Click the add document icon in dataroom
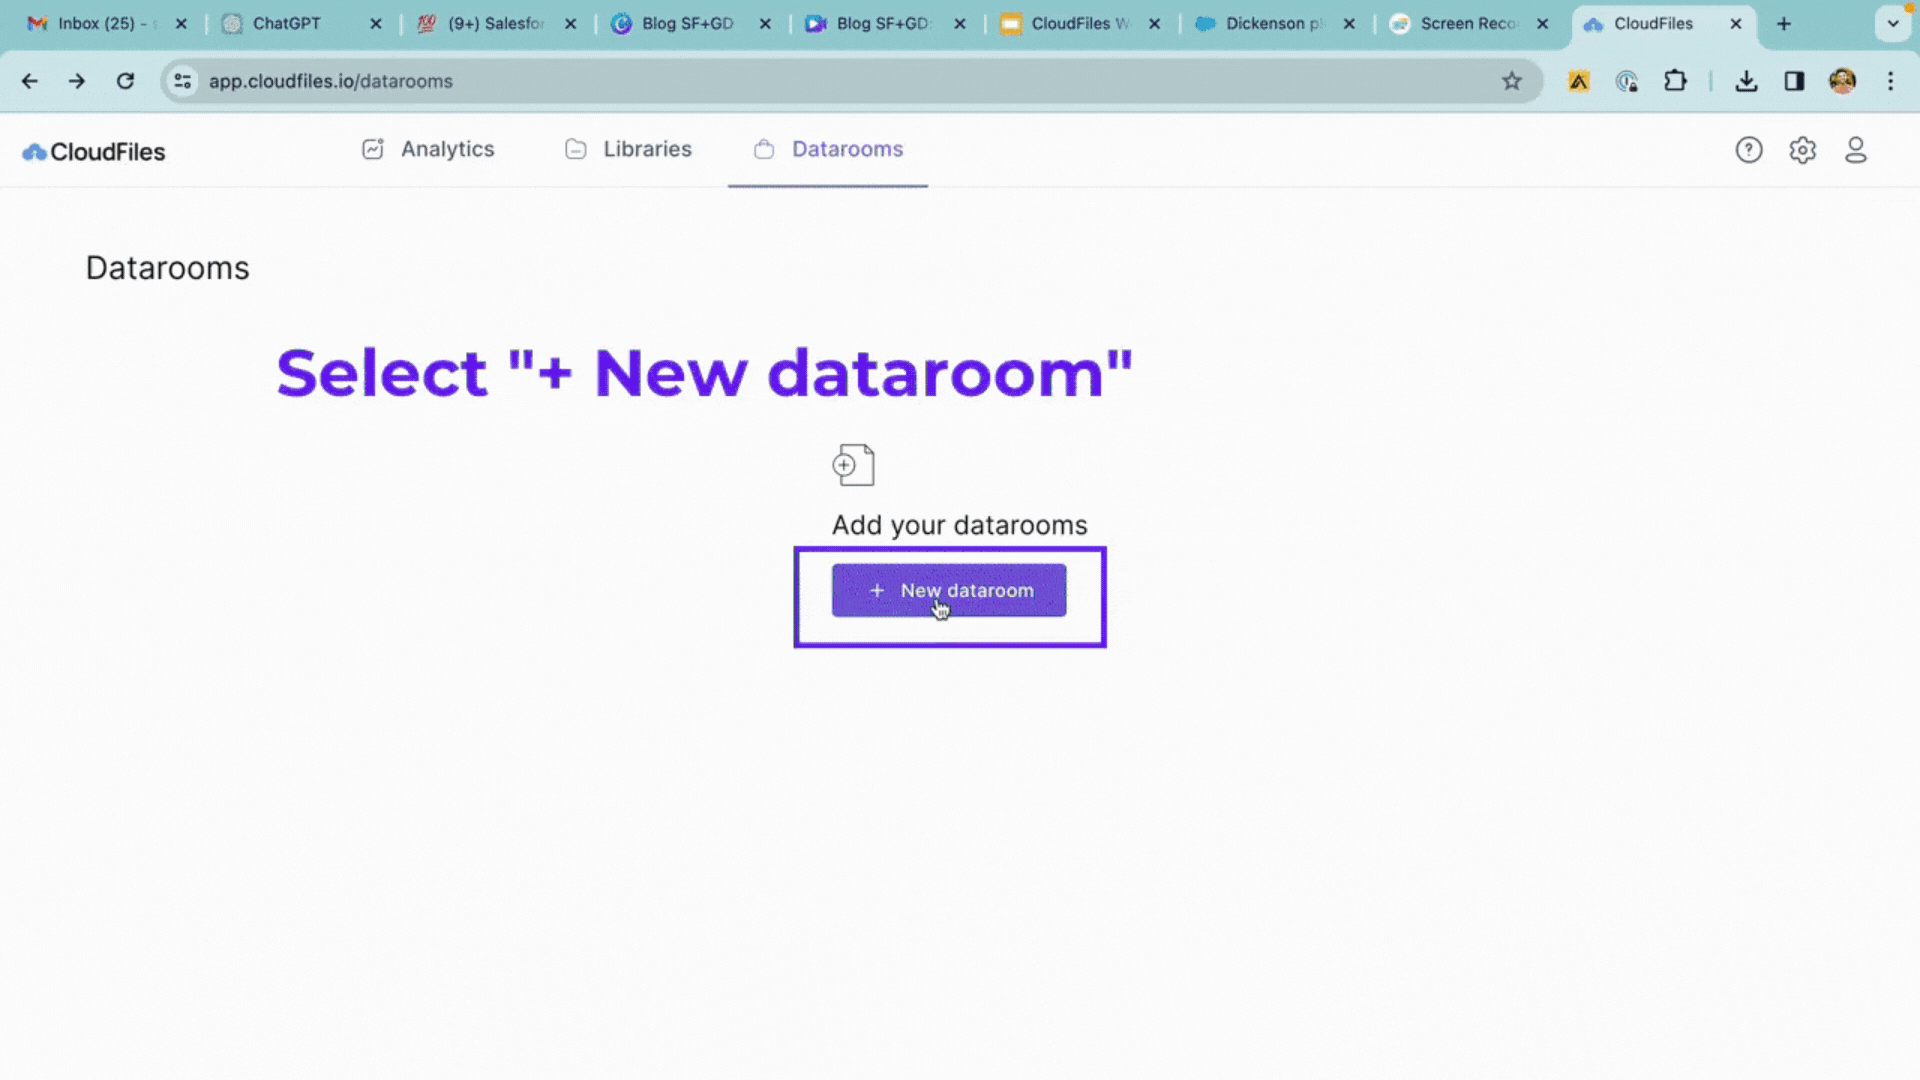The height and width of the screenshot is (1080, 1920). 855,463
